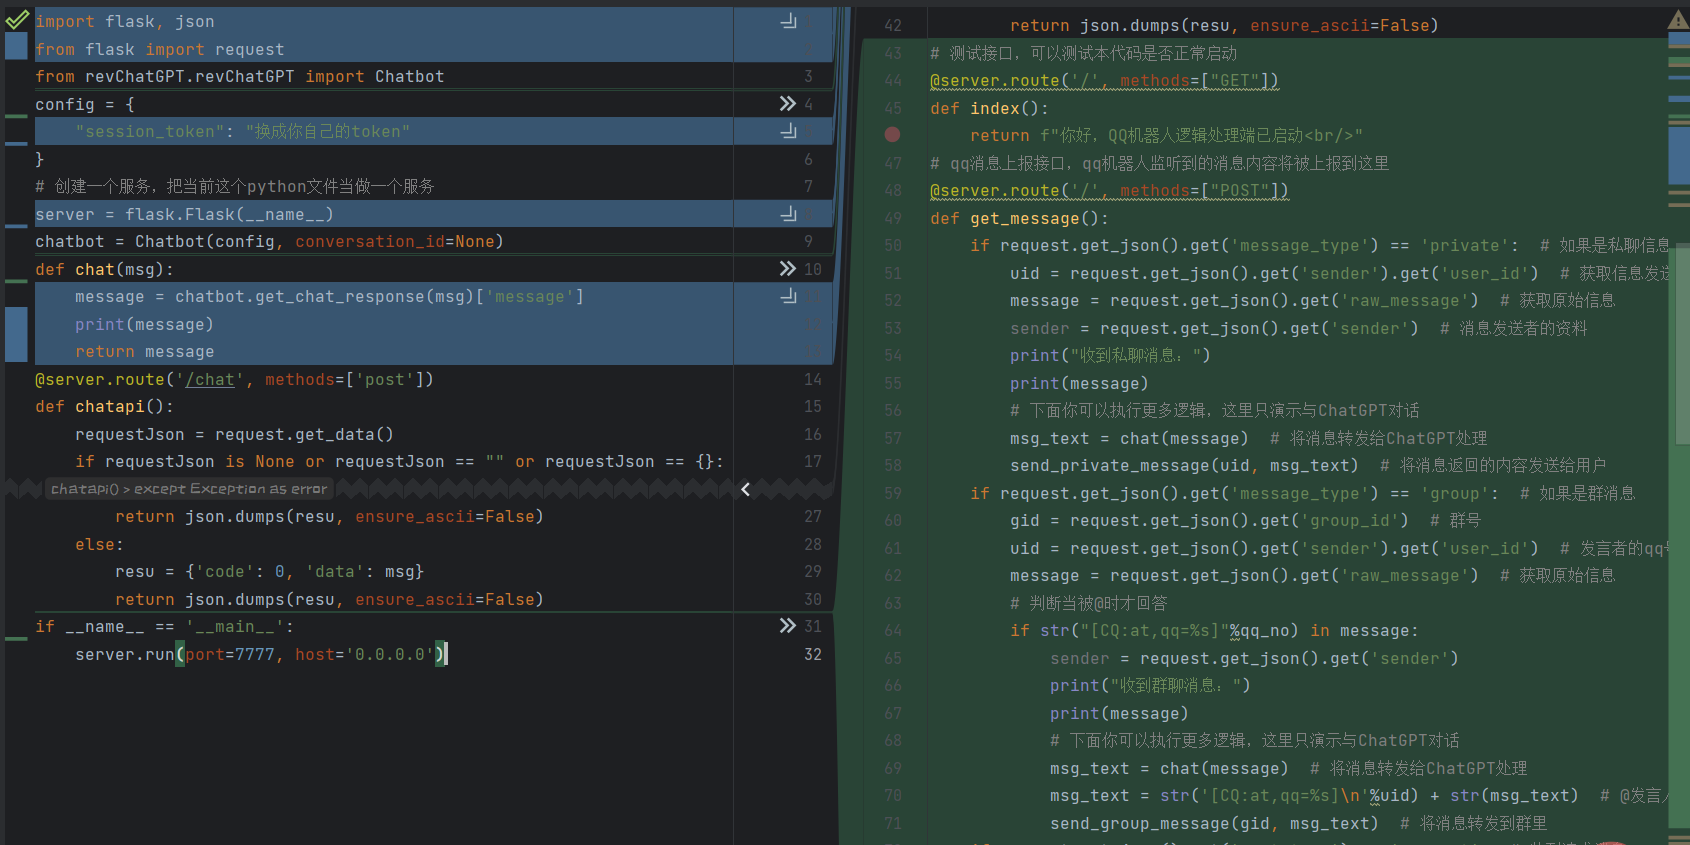Click "if __name__ == '__main__':" line

pyautogui.click(x=165, y=627)
